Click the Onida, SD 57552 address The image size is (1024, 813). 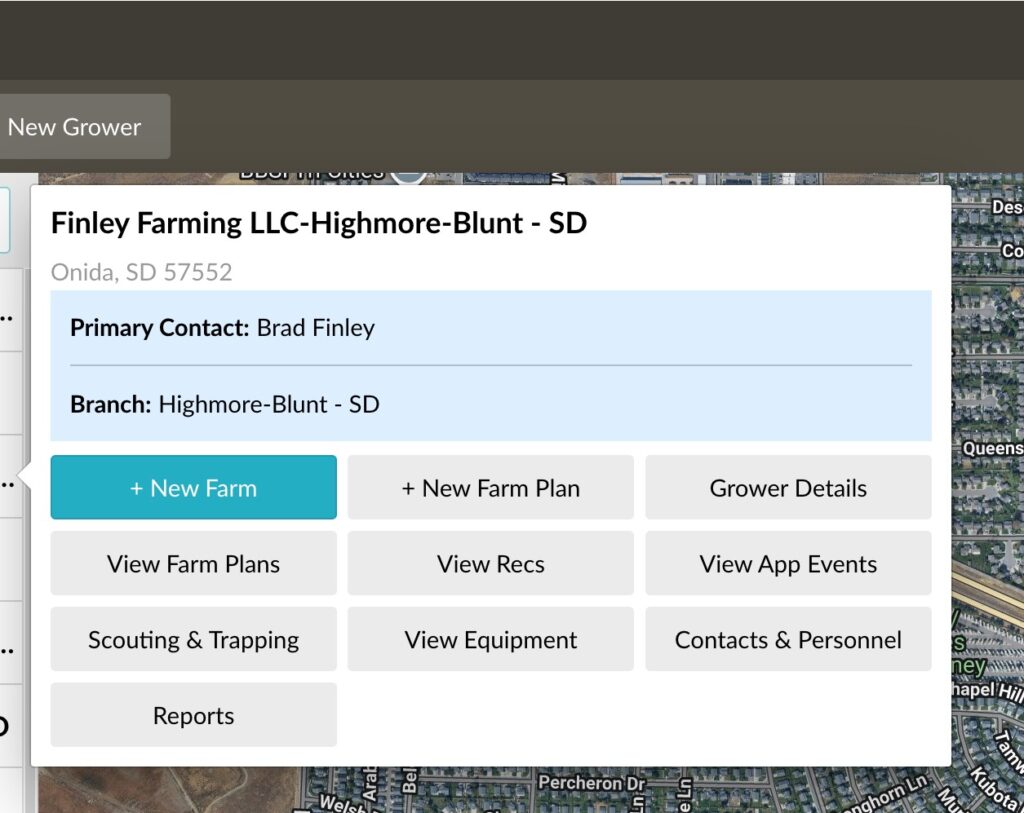[141, 273]
